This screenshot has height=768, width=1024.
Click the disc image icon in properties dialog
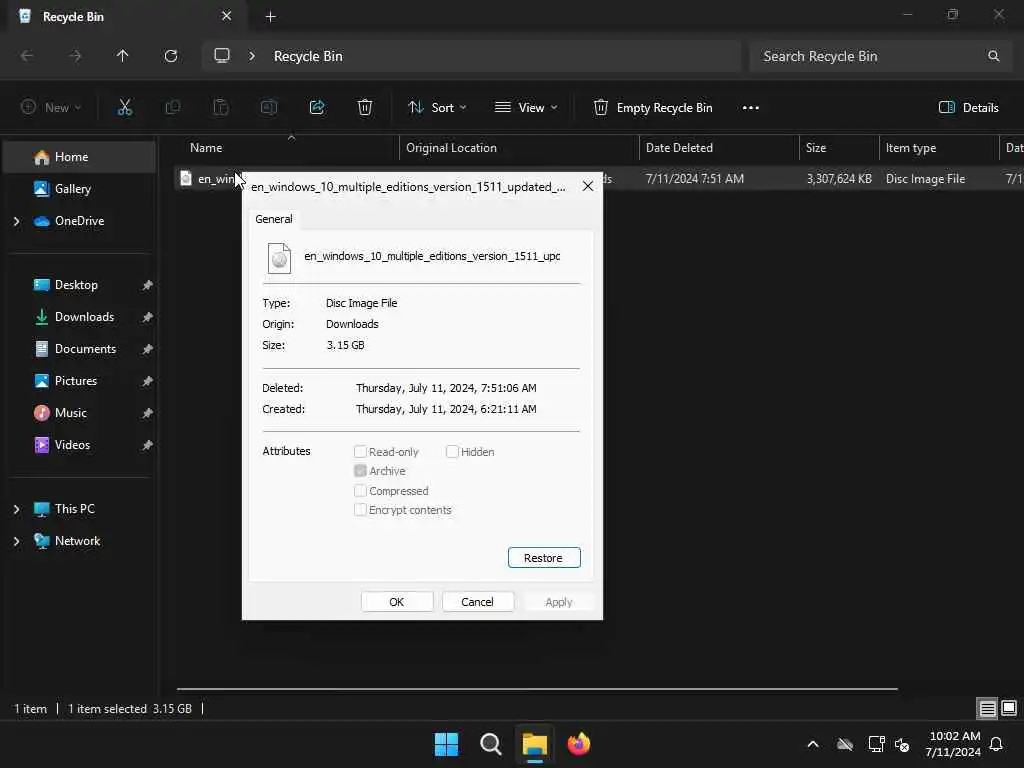coord(280,258)
